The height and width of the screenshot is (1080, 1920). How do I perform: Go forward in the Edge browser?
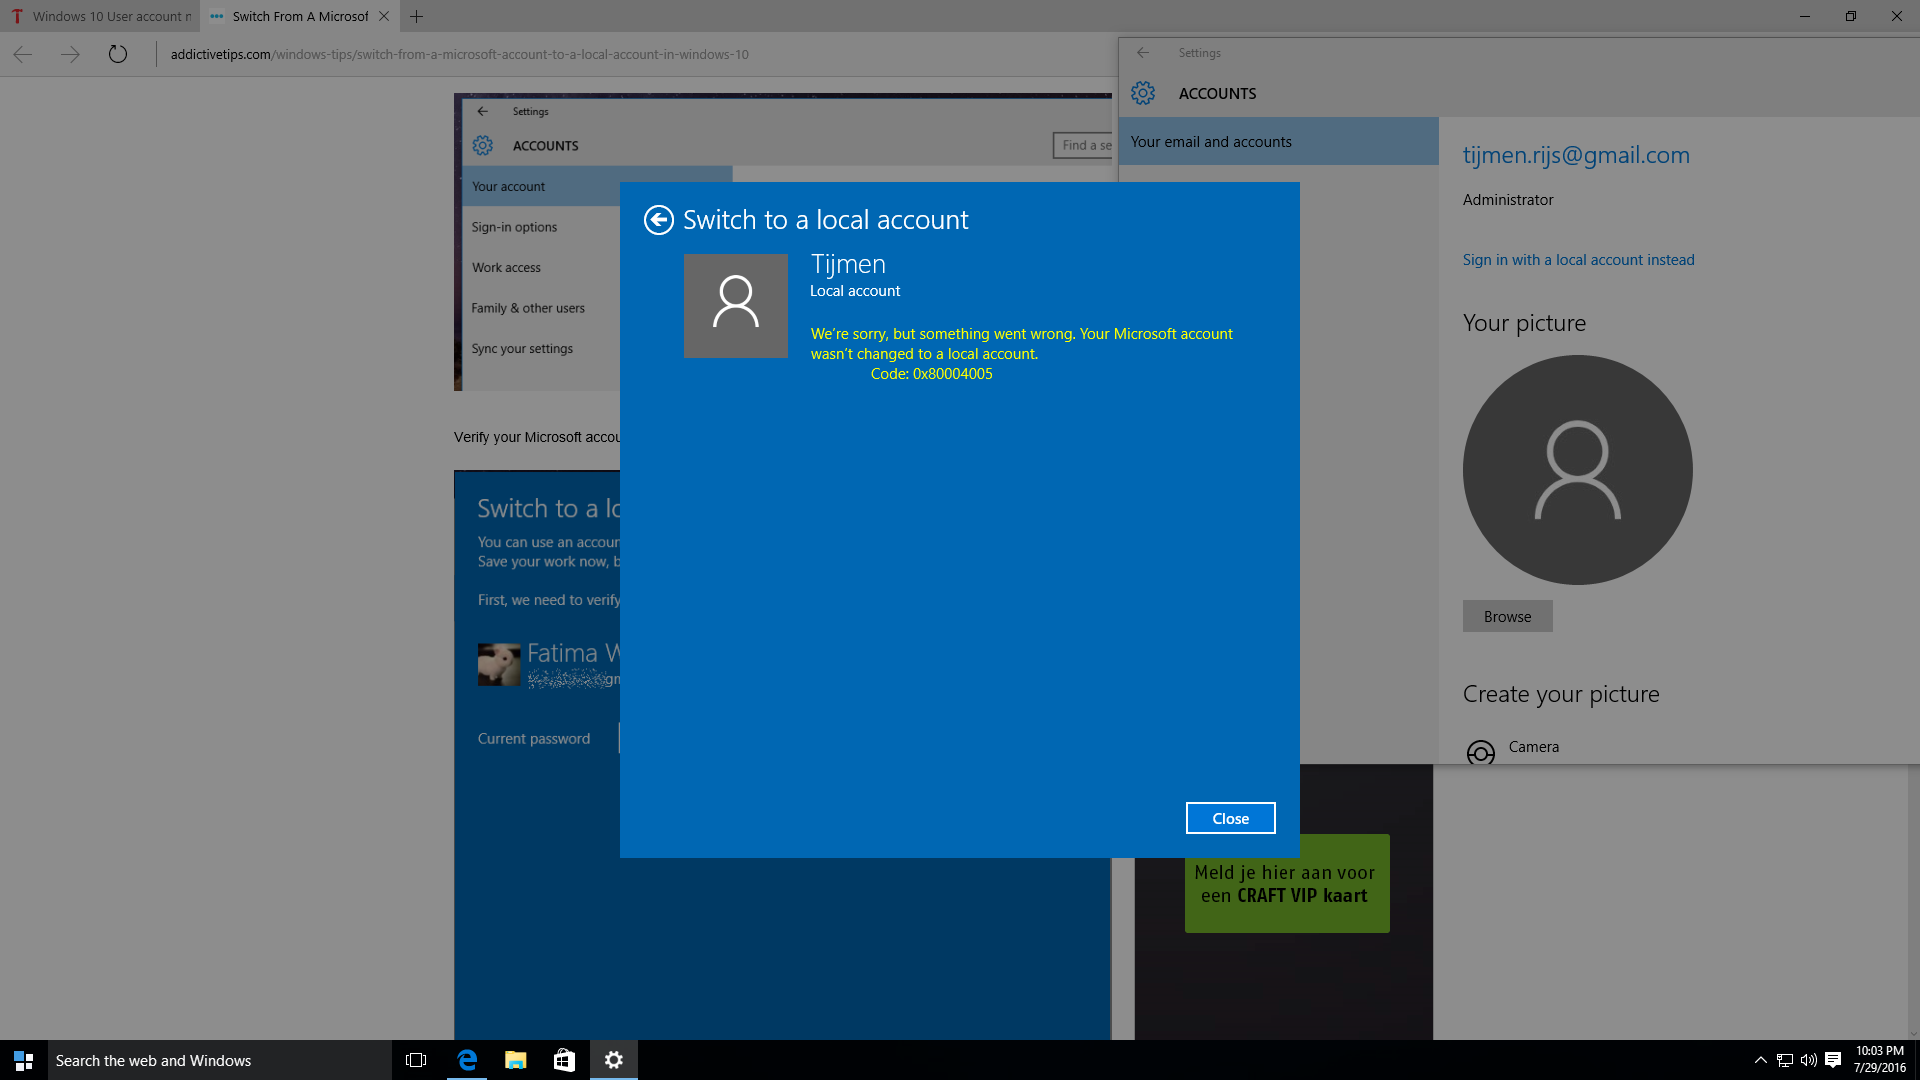click(x=70, y=54)
